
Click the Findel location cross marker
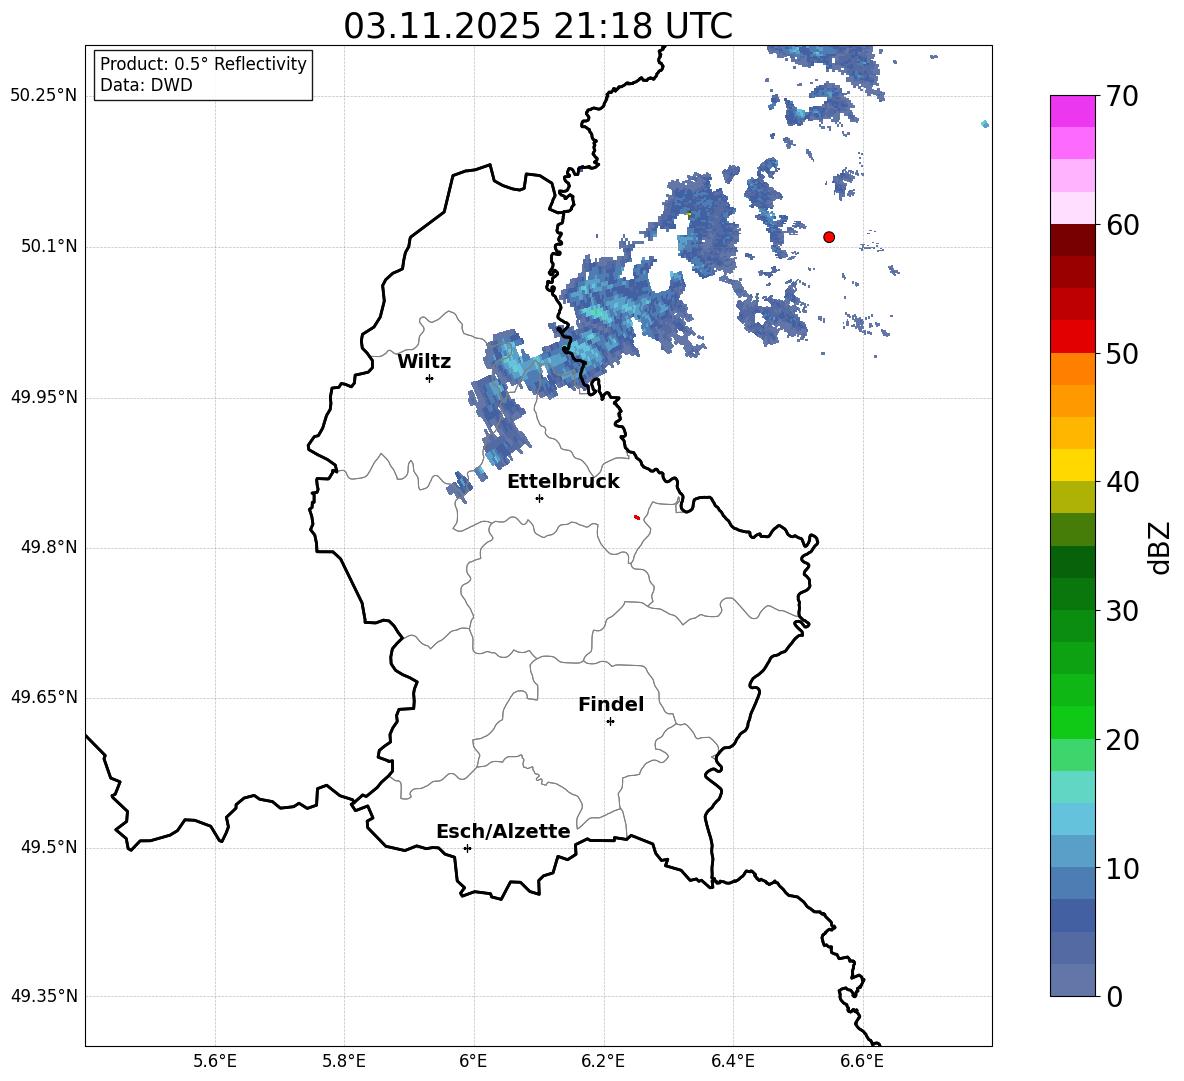[x=610, y=722]
